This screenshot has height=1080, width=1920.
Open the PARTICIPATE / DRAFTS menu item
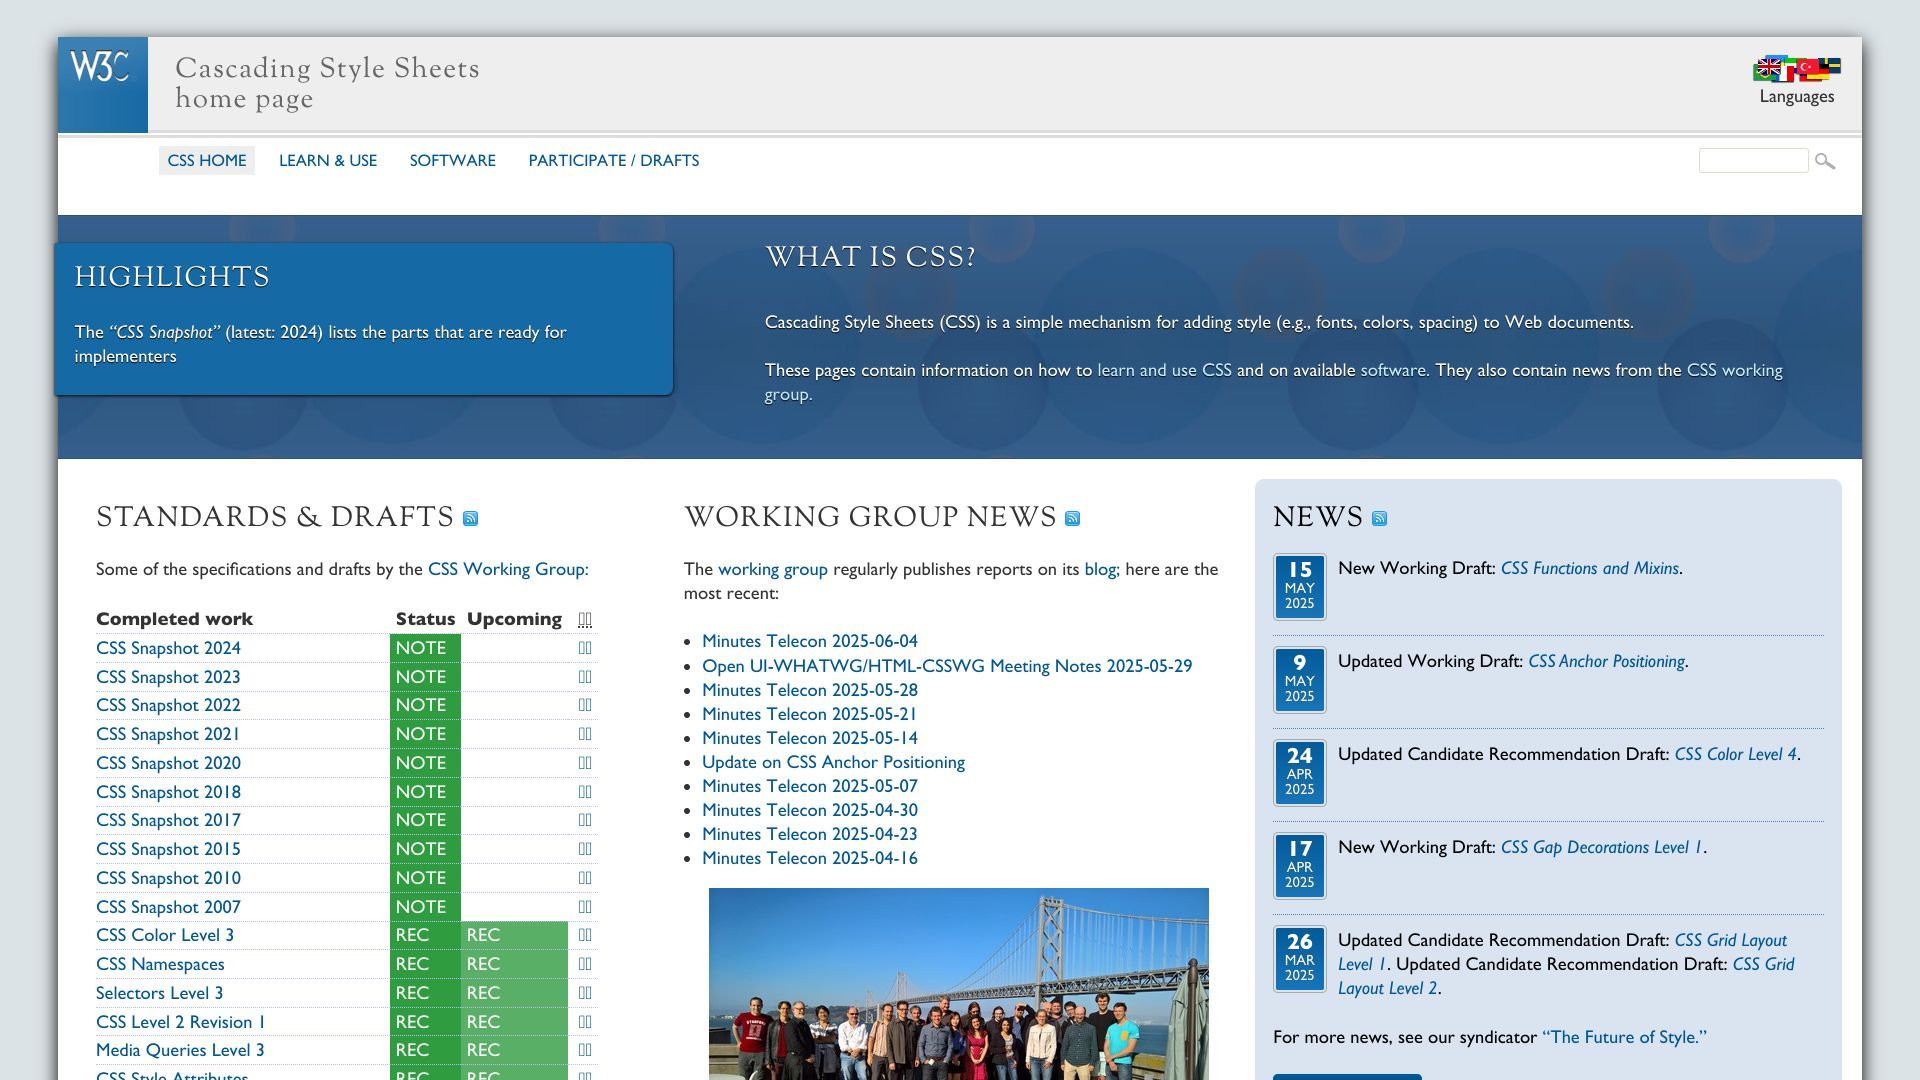point(614,160)
